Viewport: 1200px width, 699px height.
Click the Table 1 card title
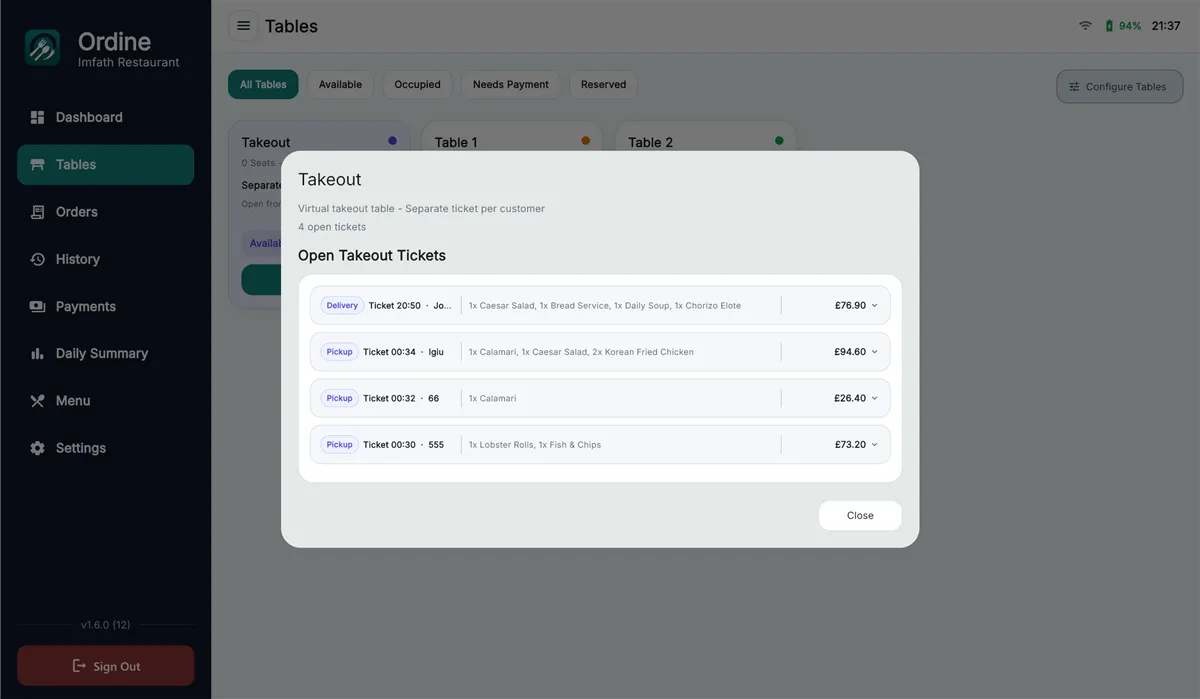[456, 143]
